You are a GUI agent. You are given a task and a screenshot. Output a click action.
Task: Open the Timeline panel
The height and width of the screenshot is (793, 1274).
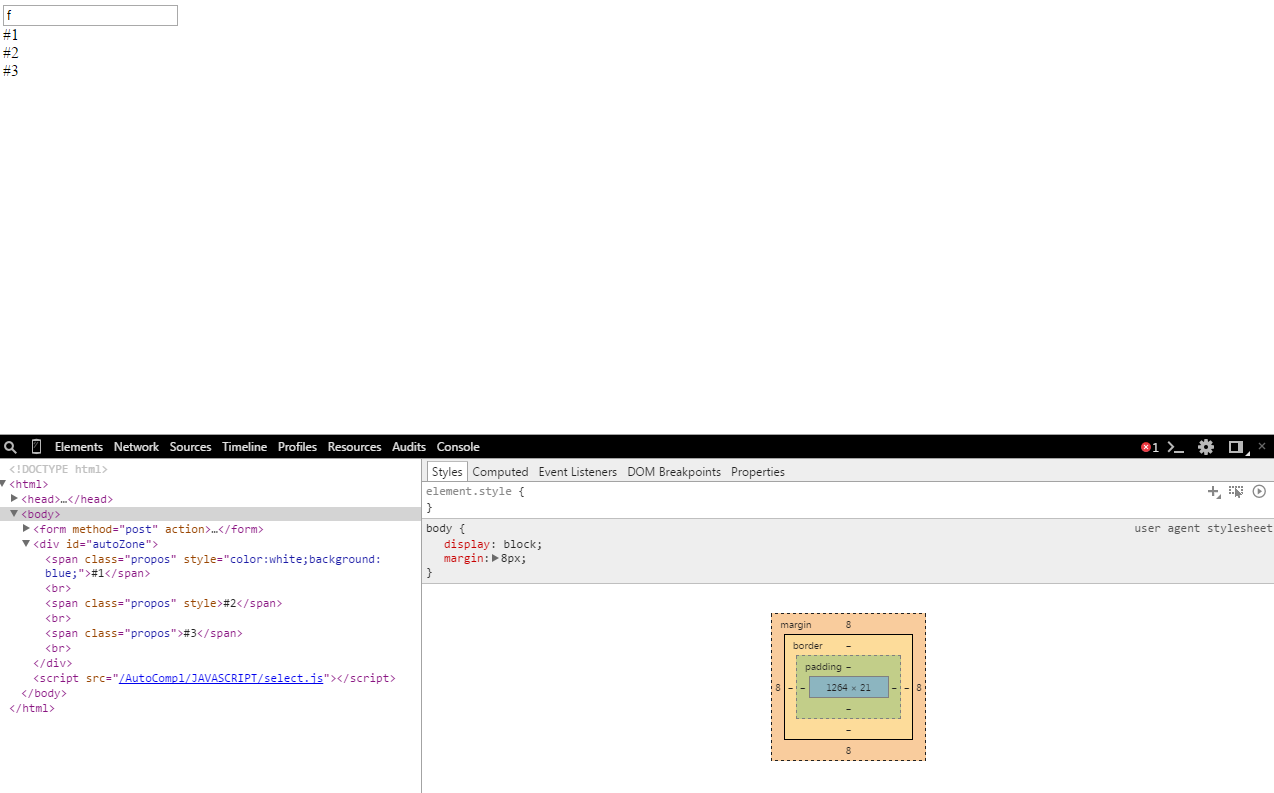(244, 447)
